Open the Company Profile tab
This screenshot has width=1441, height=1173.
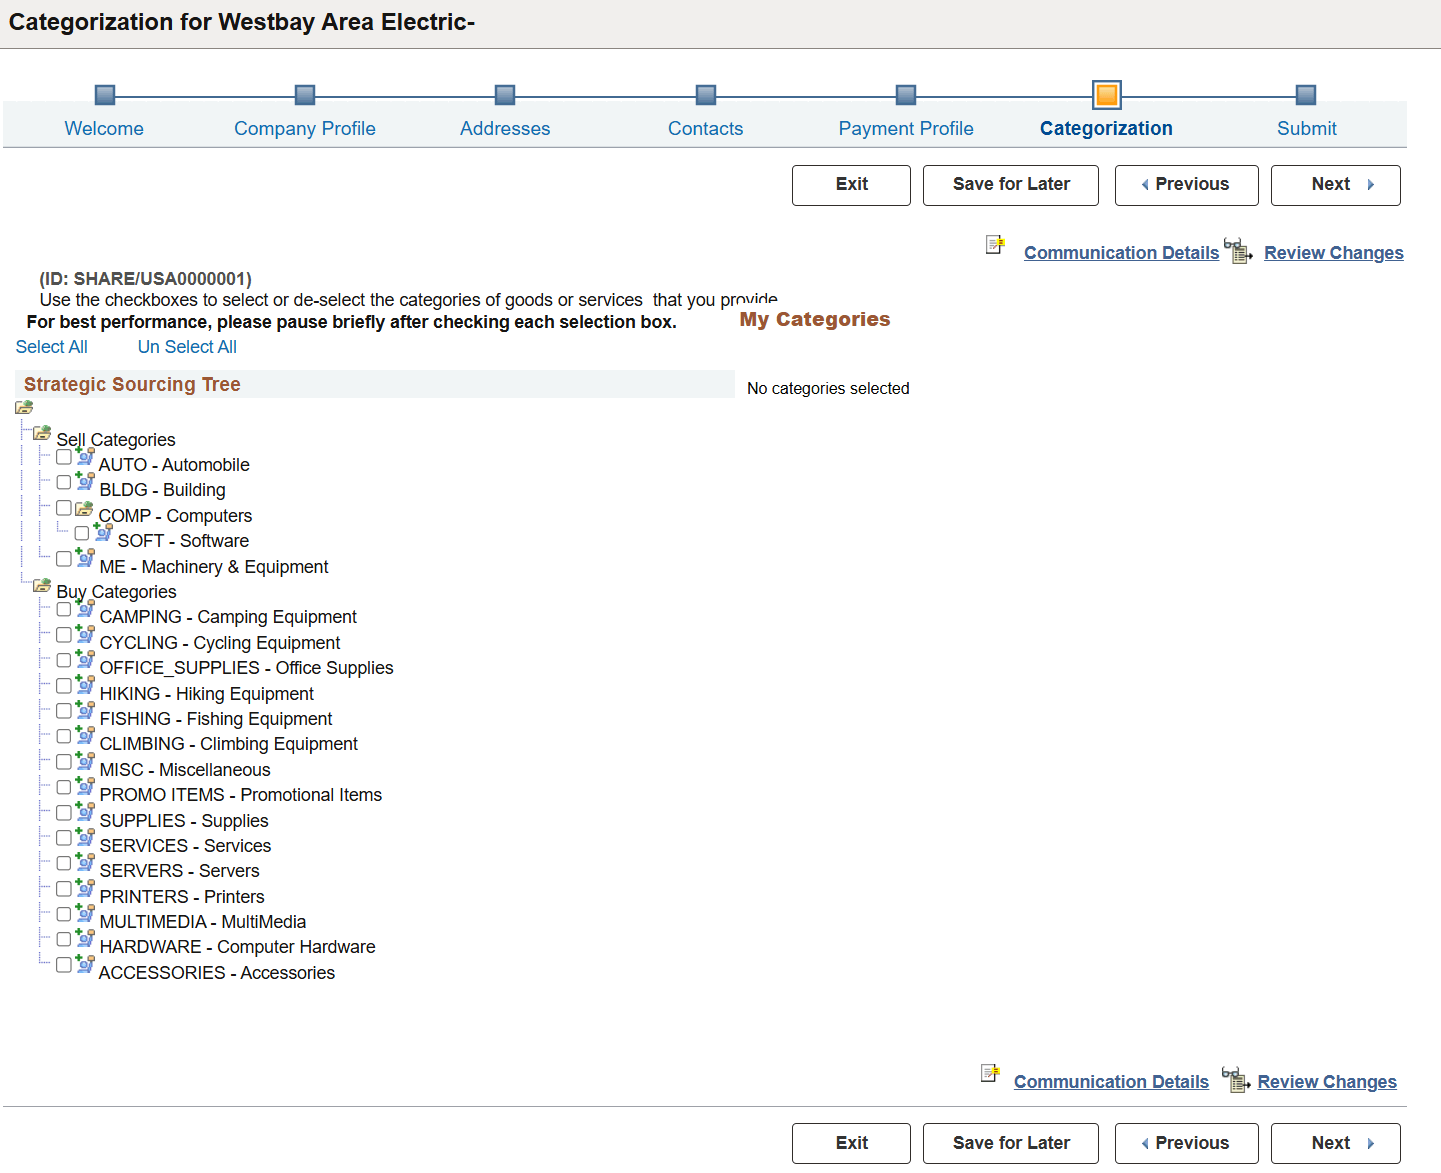coord(305,128)
